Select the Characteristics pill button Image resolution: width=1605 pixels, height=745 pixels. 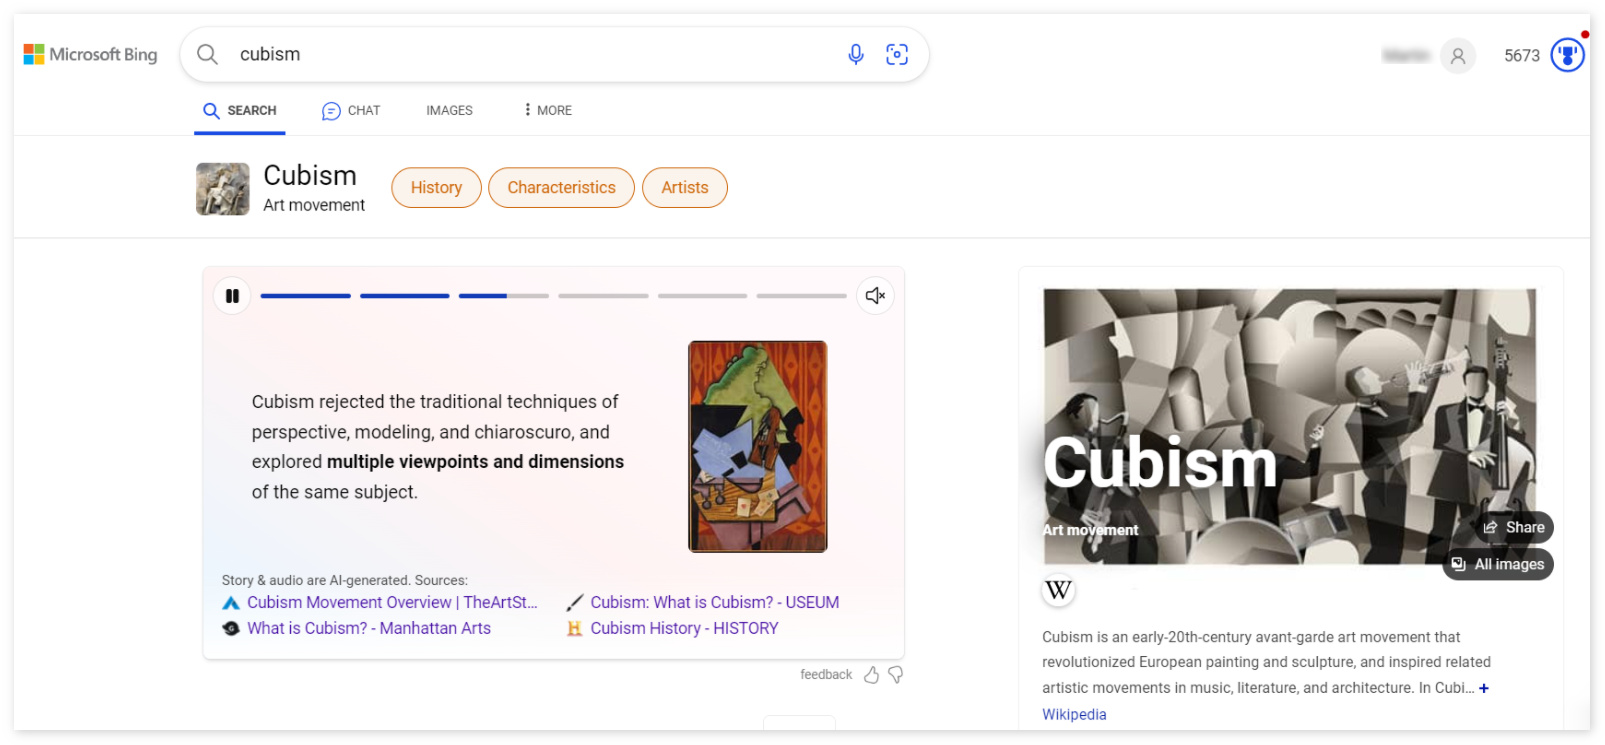click(561, 188)
